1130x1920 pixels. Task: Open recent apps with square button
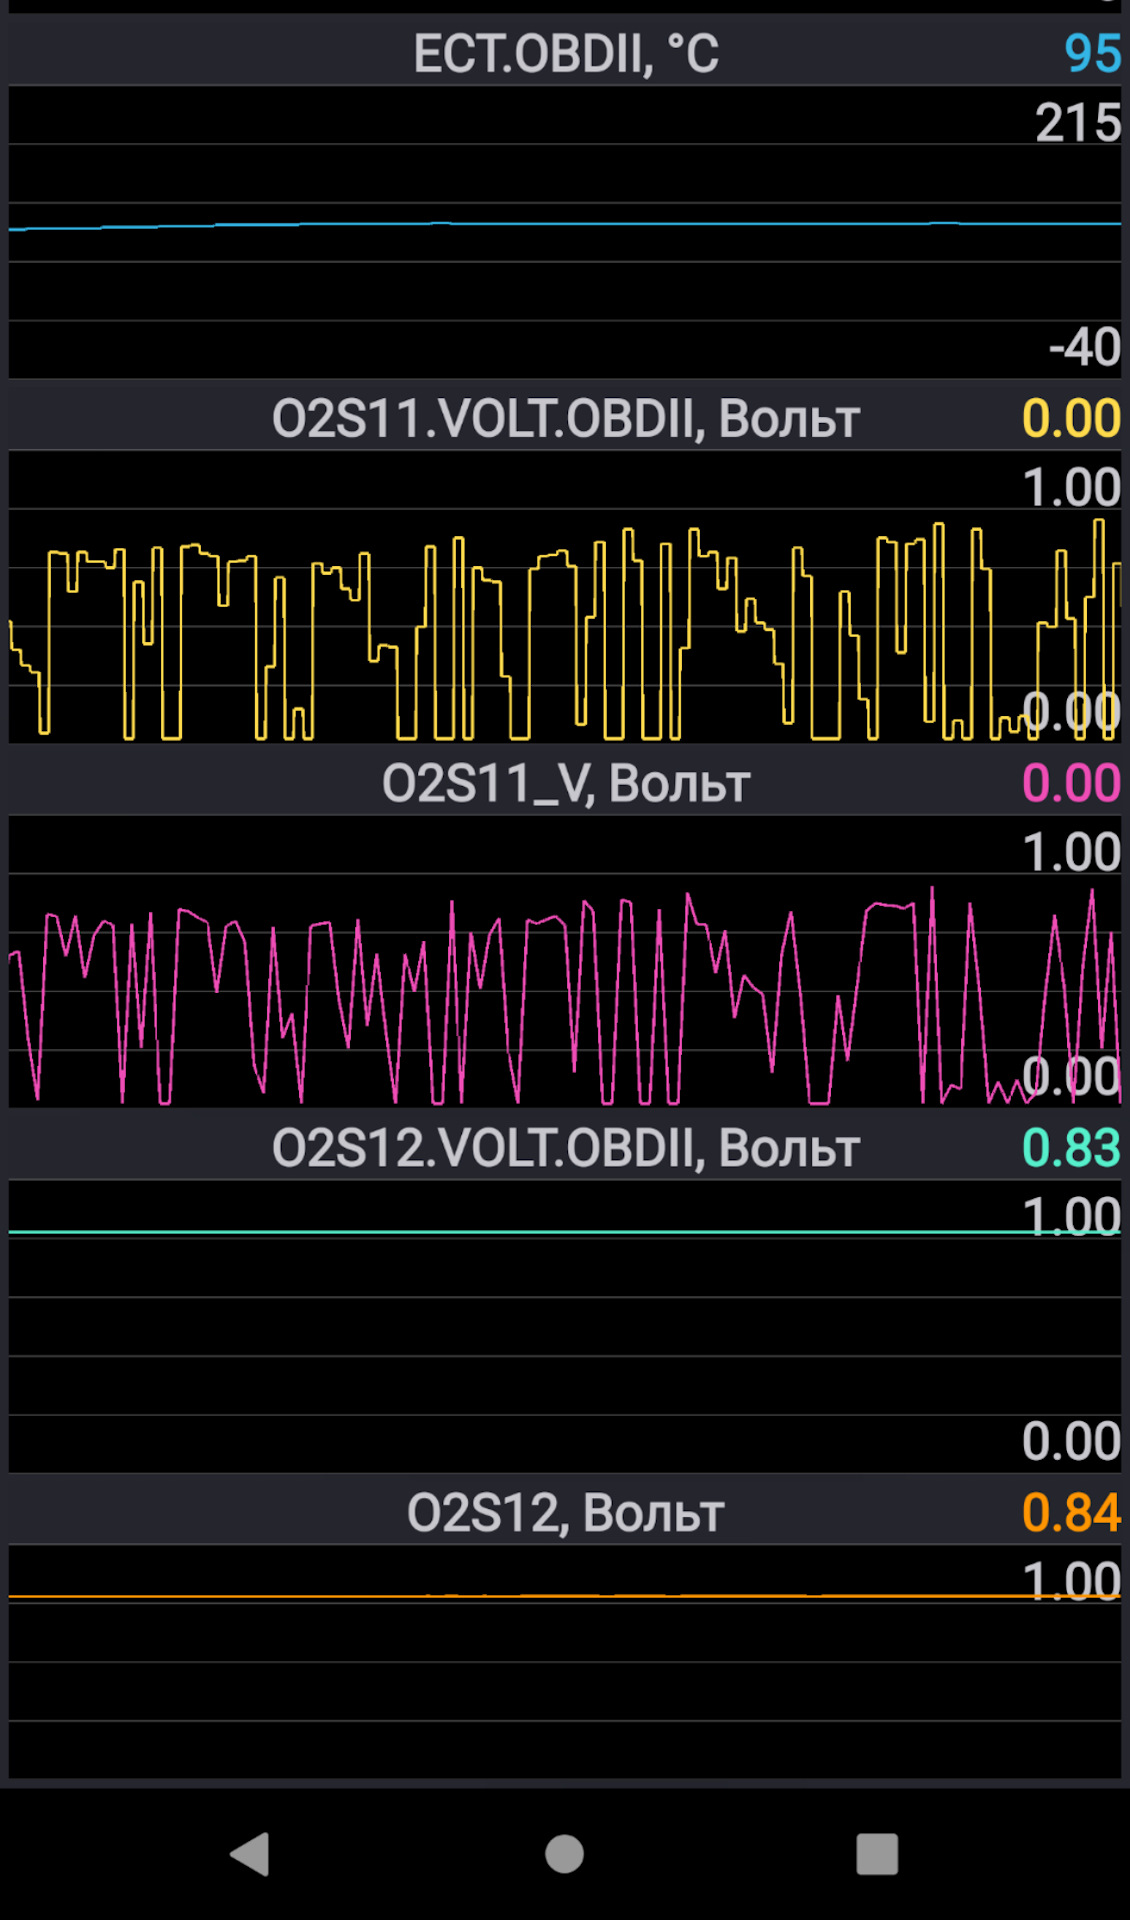[877, 1854]
